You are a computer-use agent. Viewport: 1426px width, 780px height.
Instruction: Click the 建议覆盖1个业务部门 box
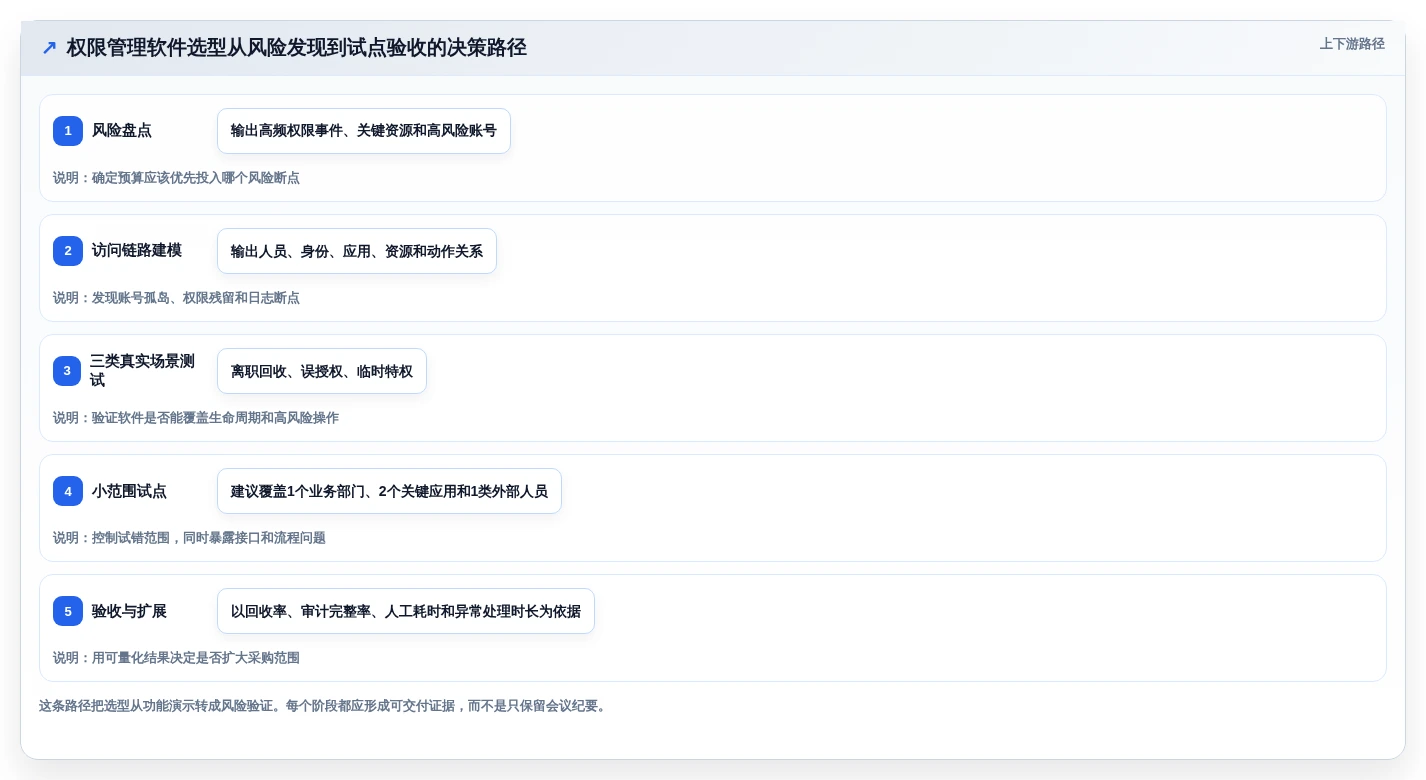389,491
